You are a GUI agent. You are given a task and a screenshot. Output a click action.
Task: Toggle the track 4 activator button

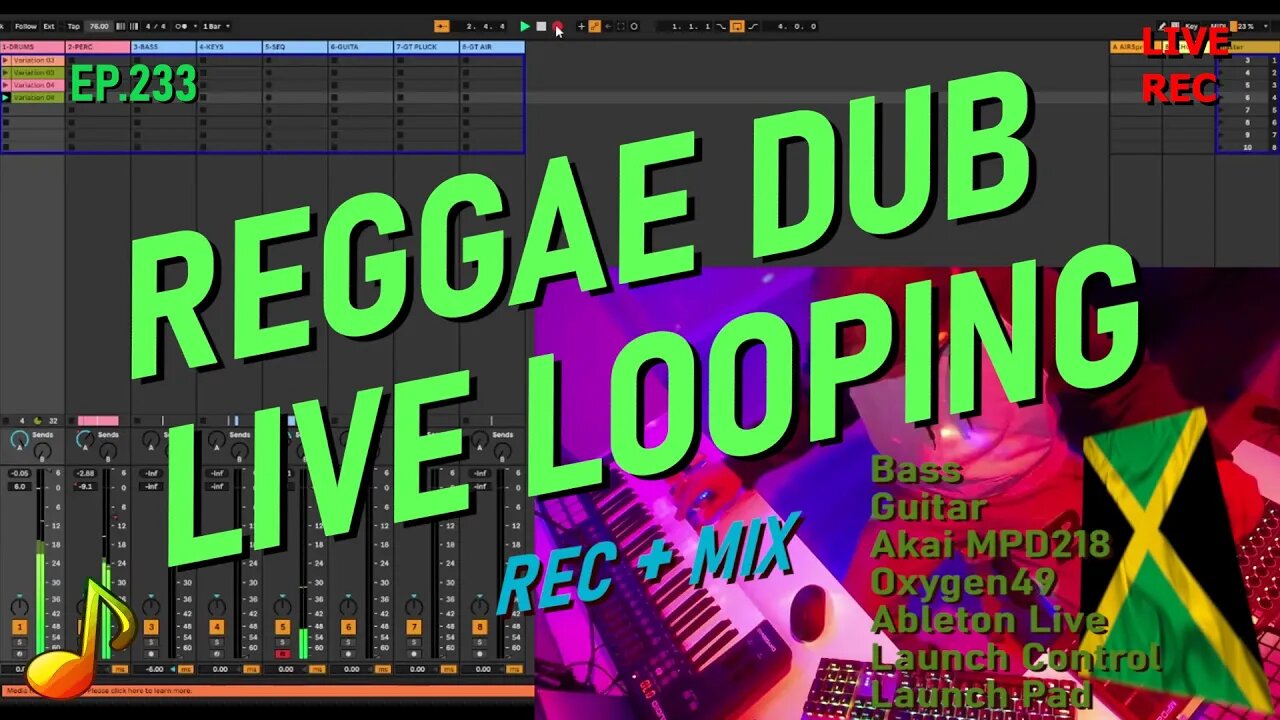pos(217,627)
